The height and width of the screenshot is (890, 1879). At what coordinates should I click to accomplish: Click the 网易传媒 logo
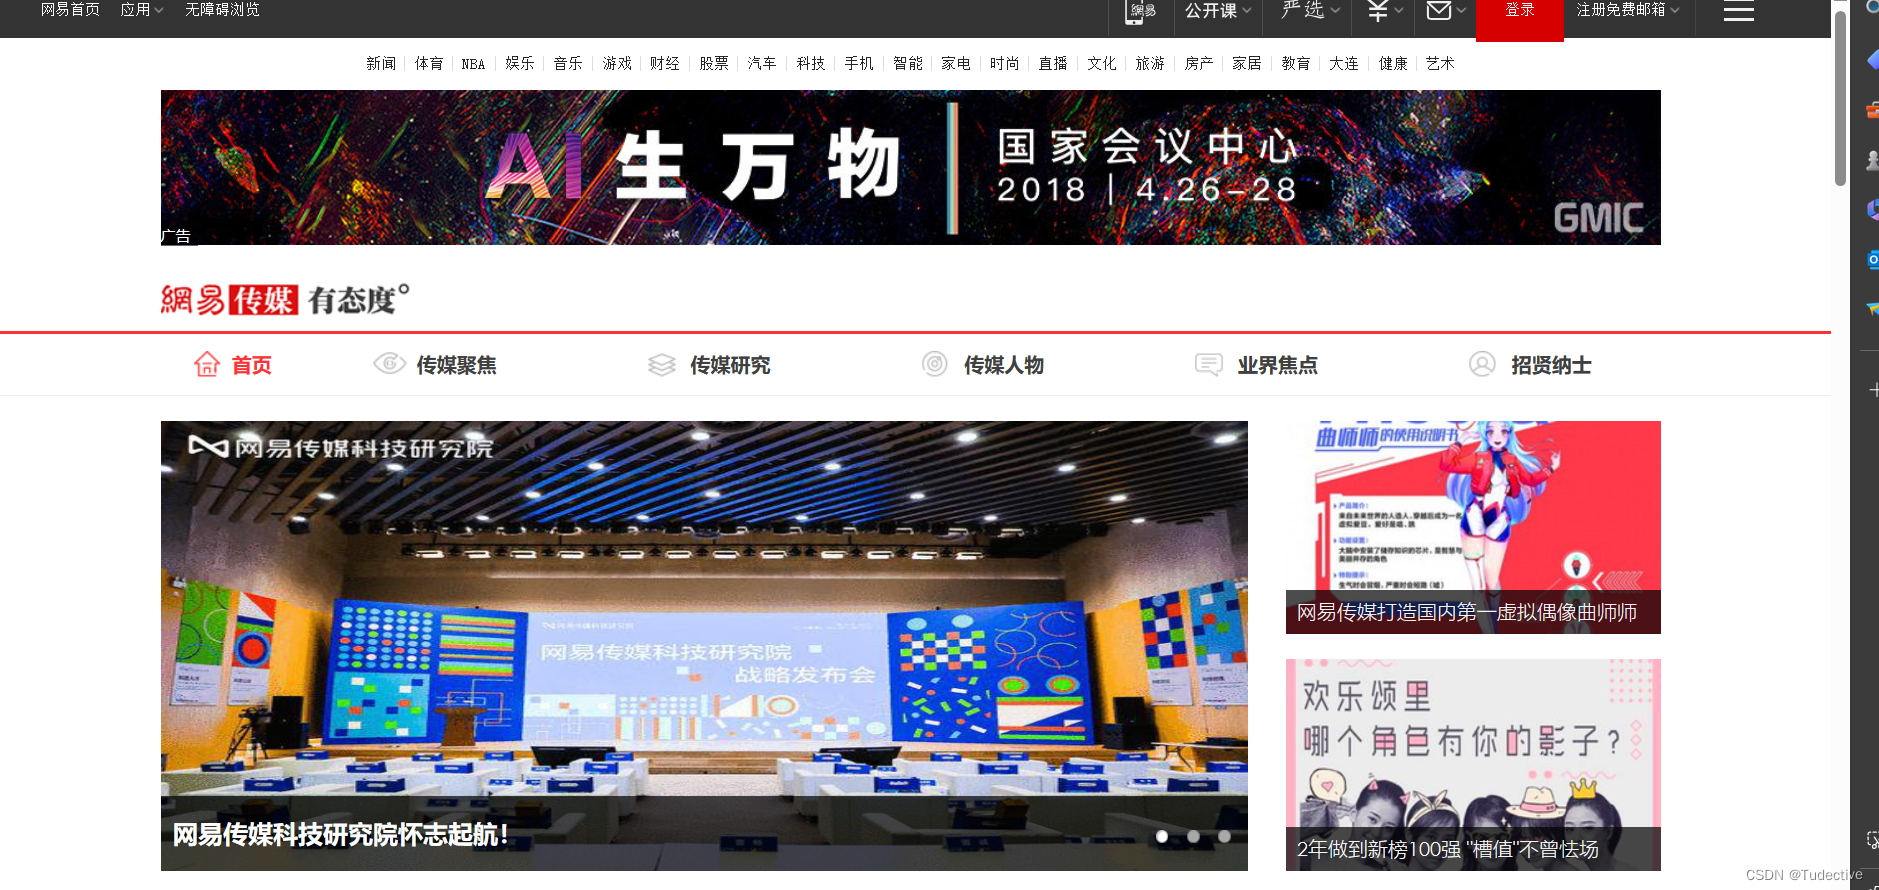(285, 299)
